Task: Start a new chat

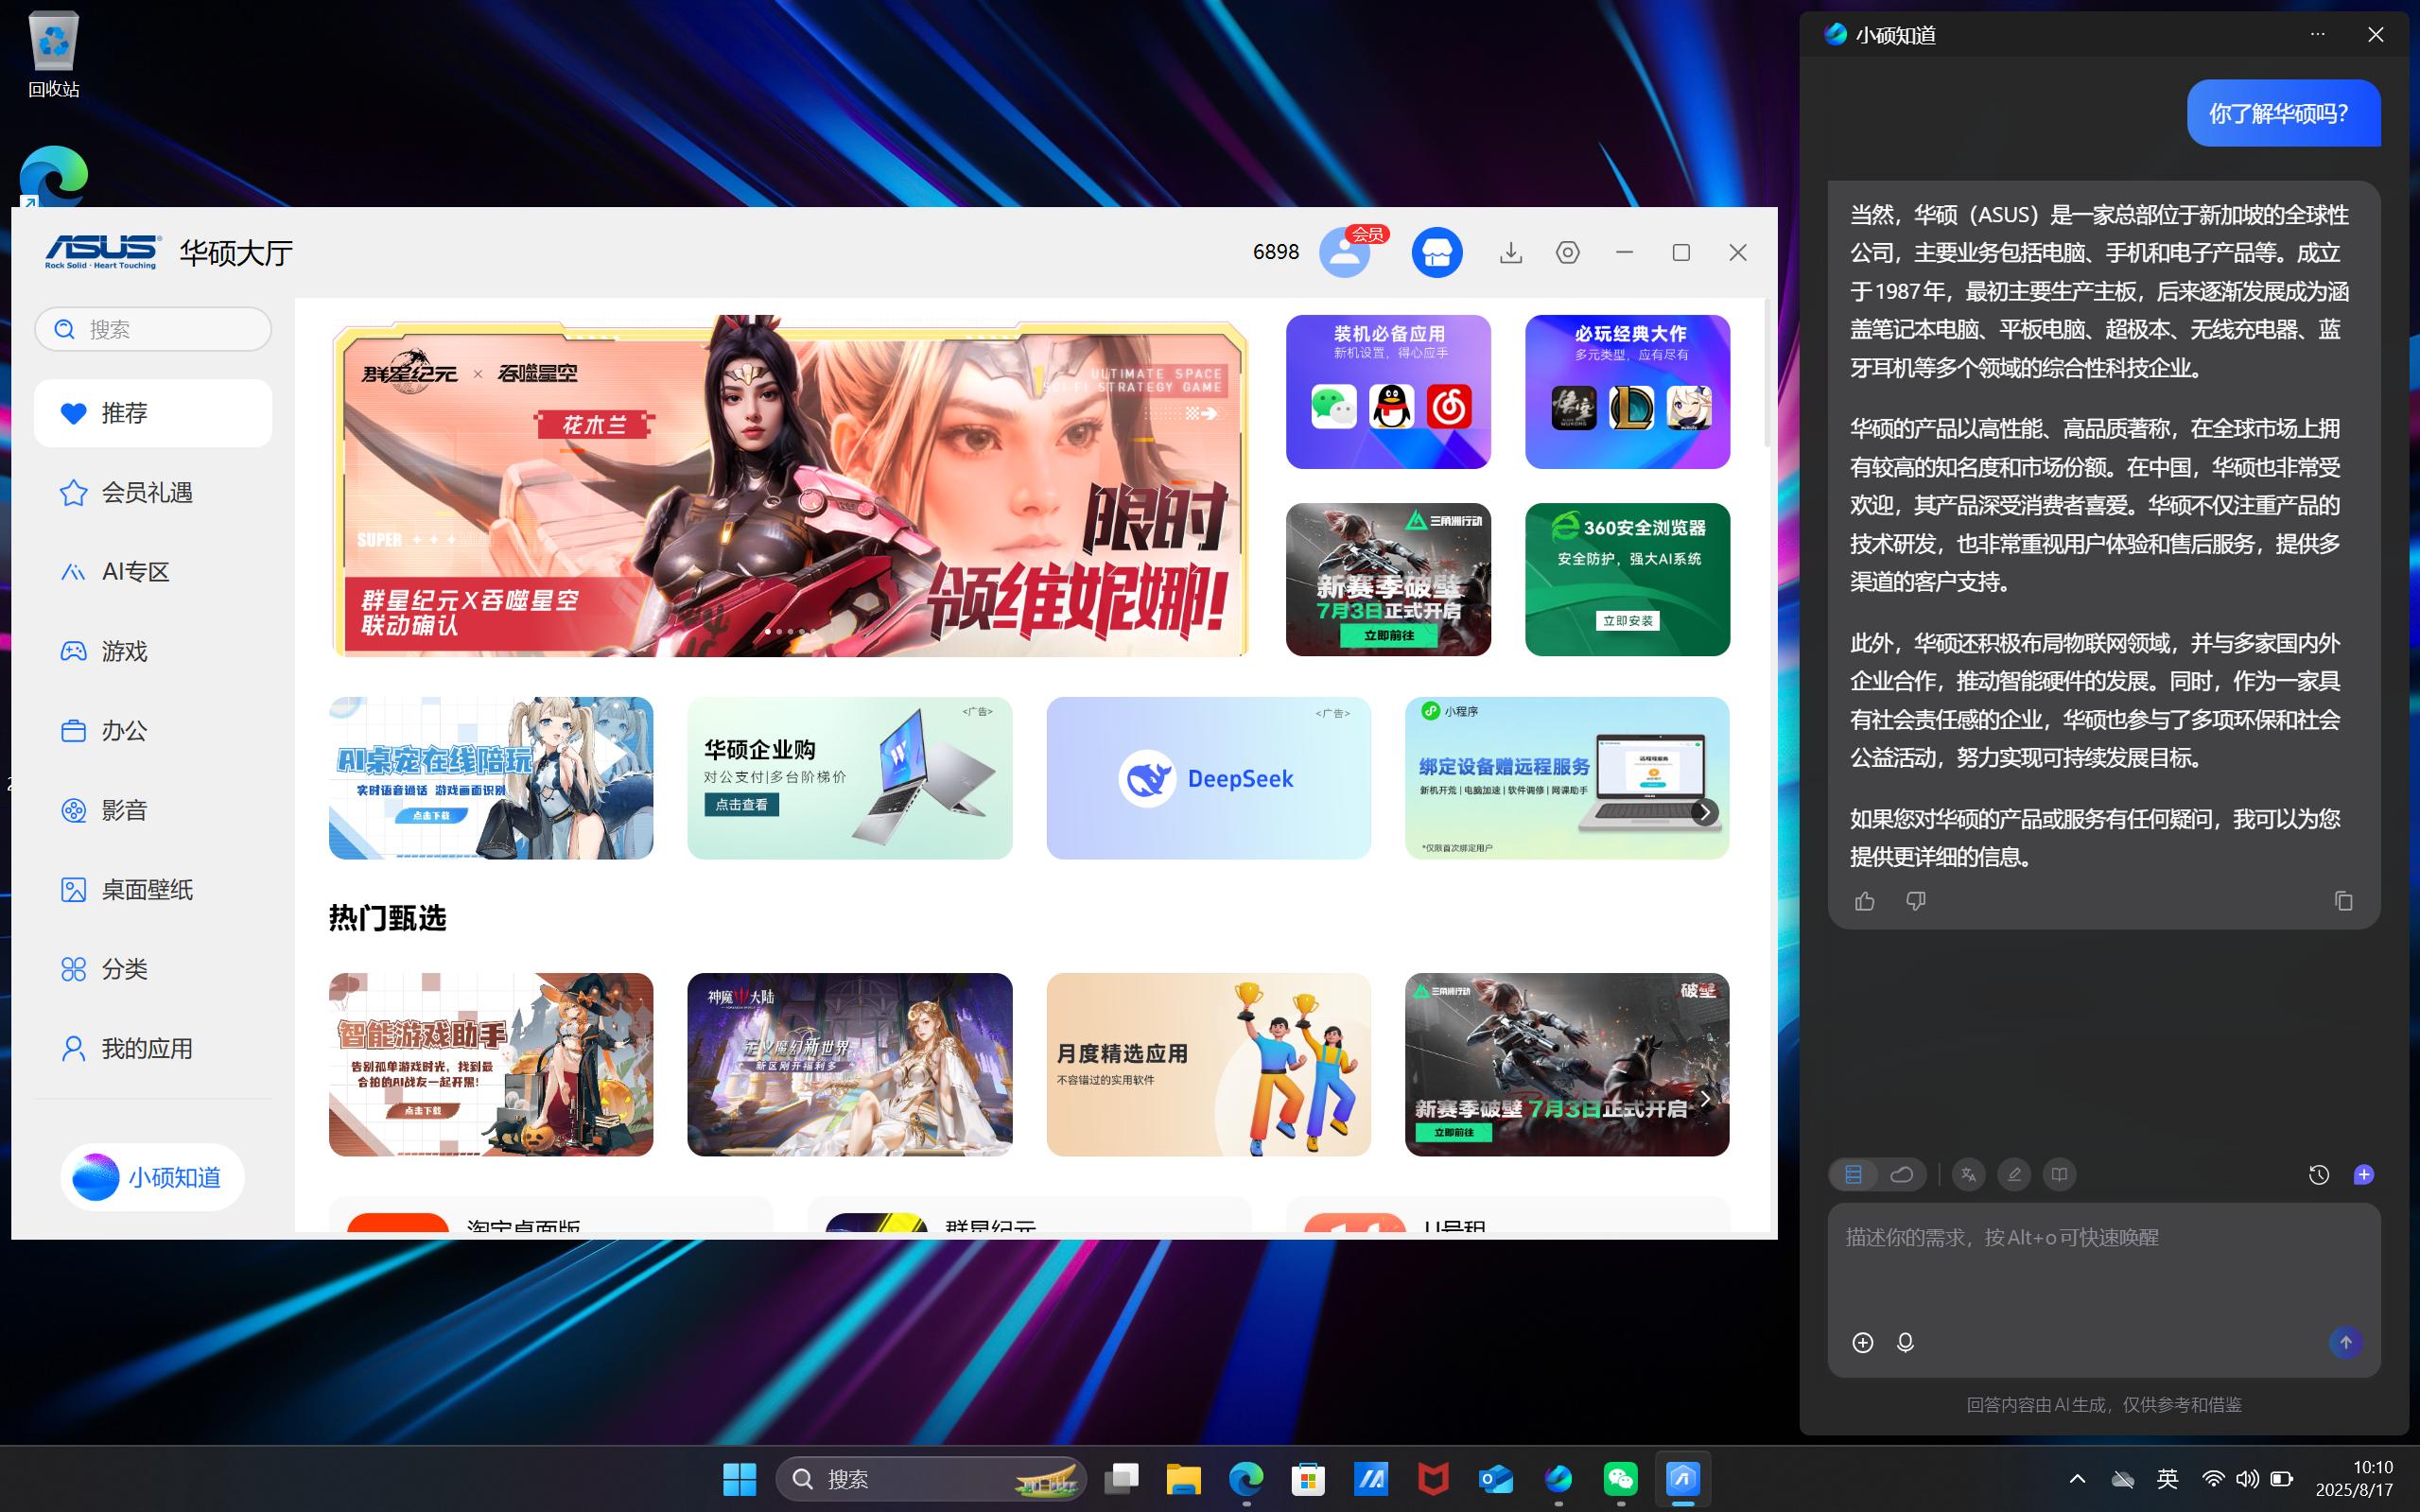Action: pos(2364,1175)
